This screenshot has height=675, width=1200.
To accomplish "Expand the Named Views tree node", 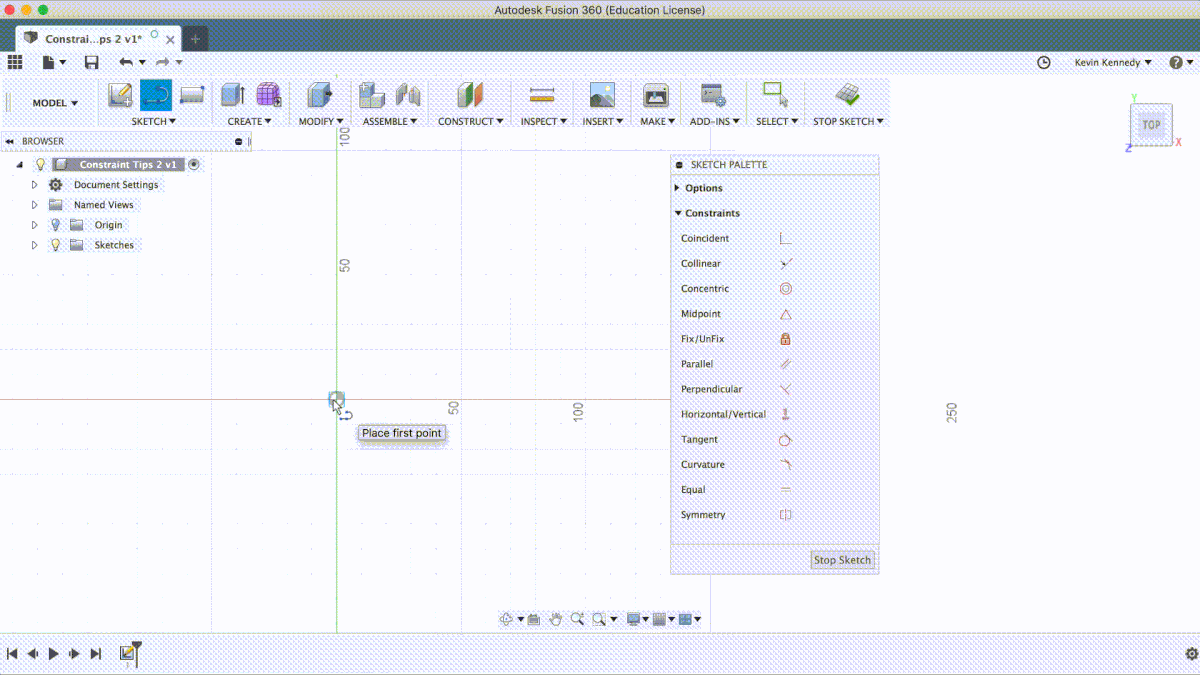I will pos(34,205).
